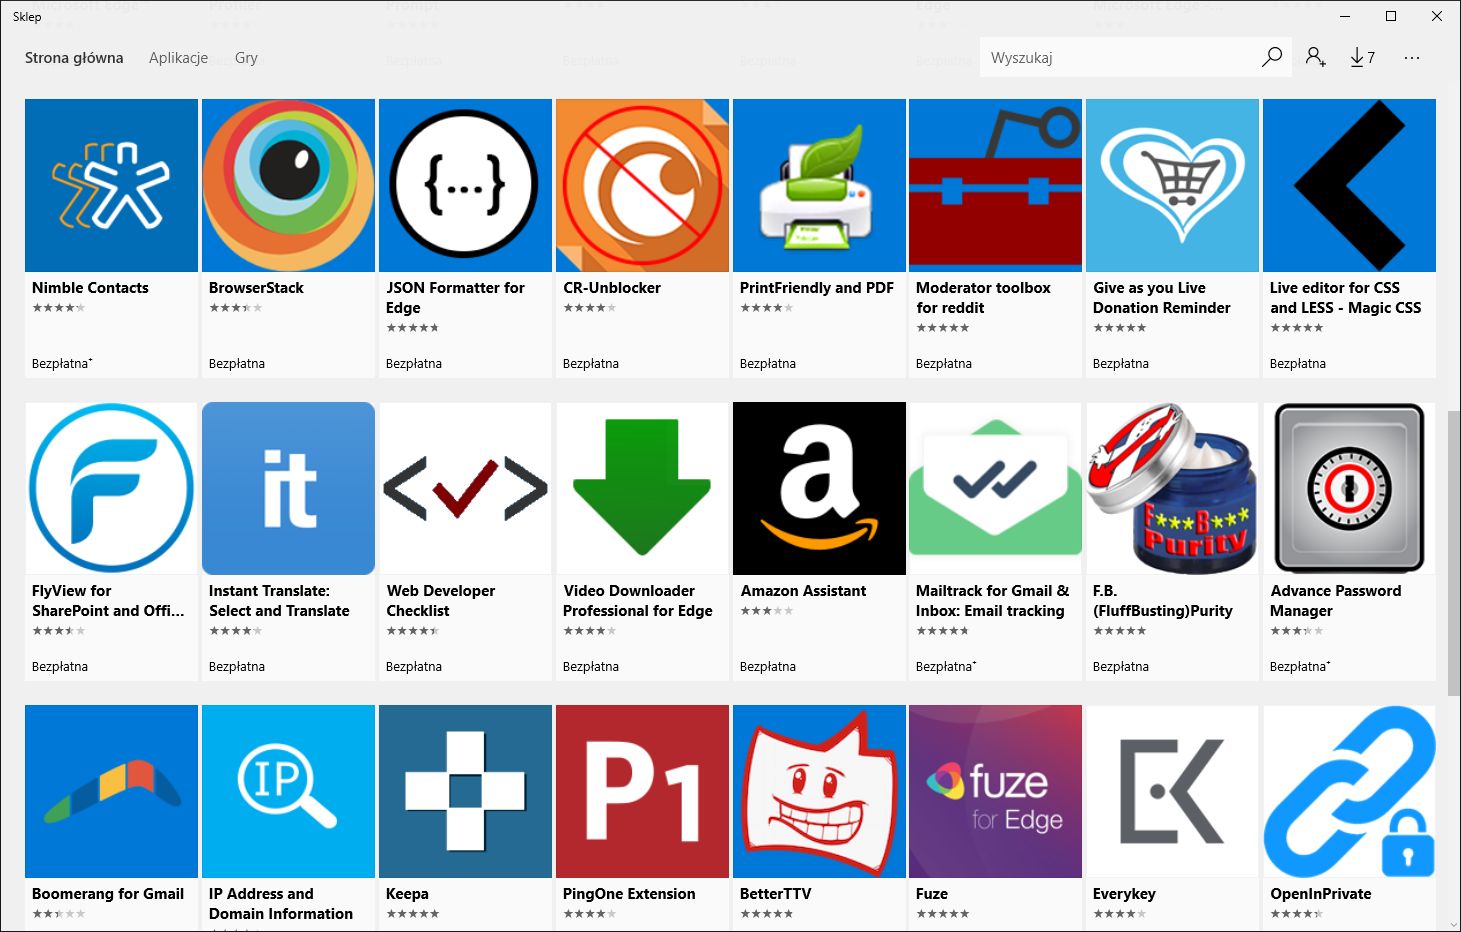Click the 'PingOne Extension' title text
1461x932 pixels.
[x=629, y=893]
